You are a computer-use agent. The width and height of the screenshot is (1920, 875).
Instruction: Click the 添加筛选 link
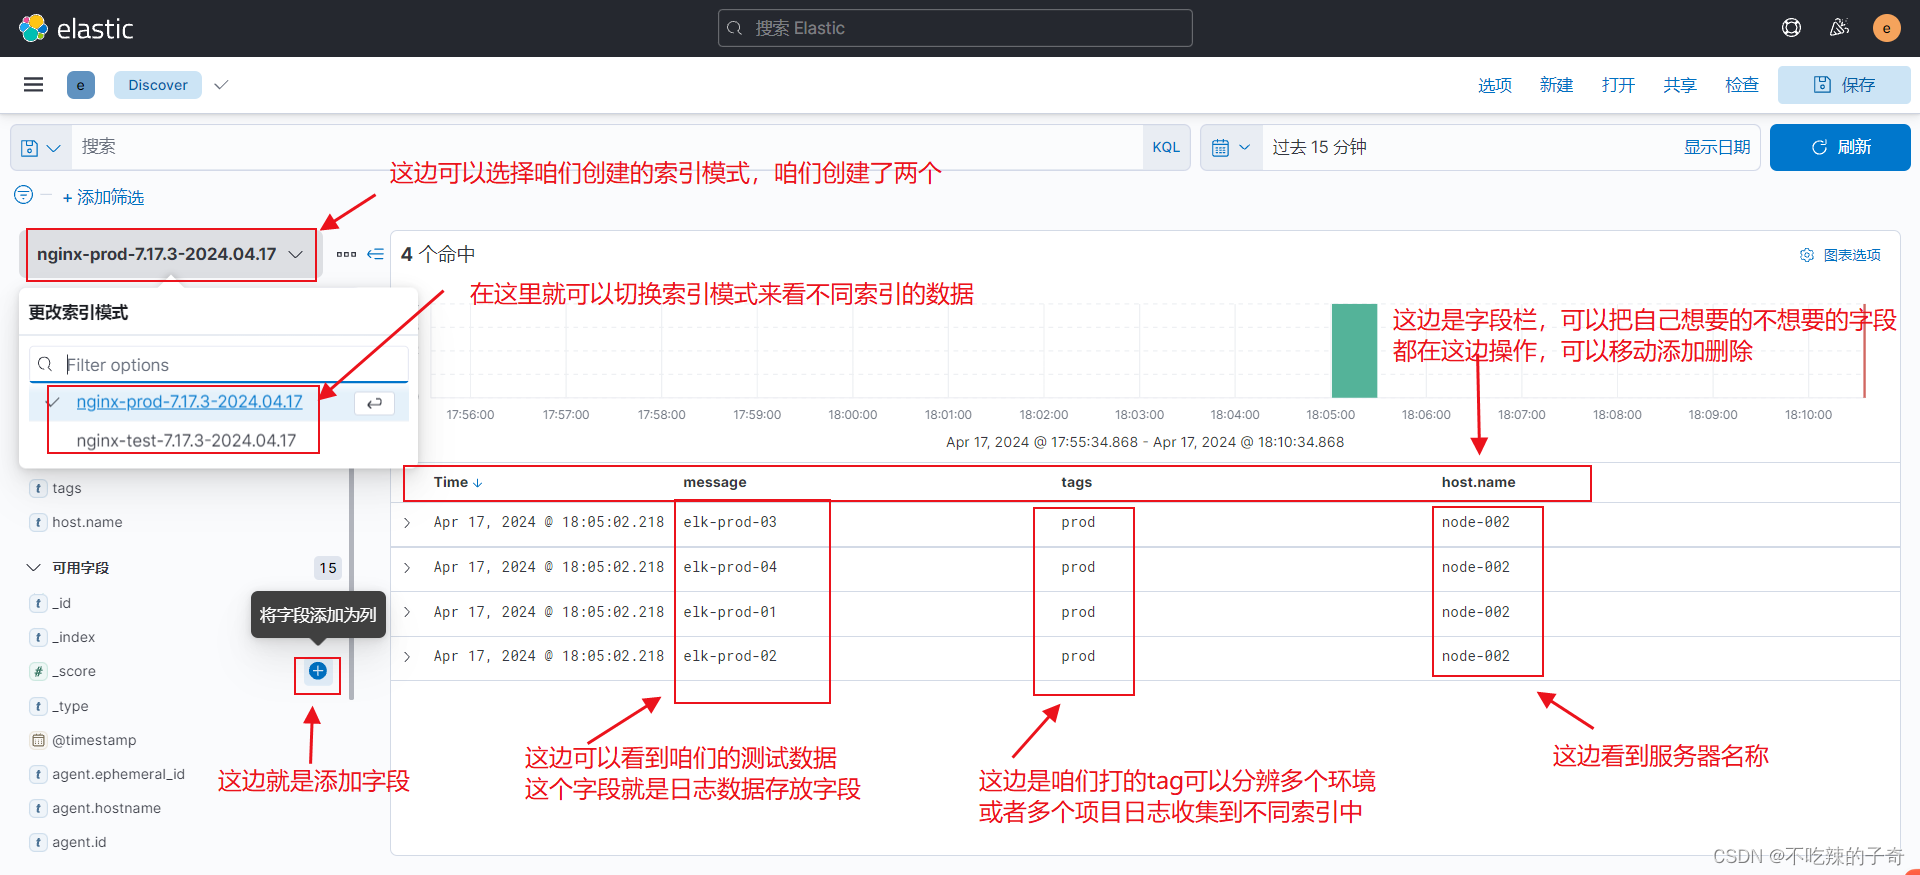103,197
